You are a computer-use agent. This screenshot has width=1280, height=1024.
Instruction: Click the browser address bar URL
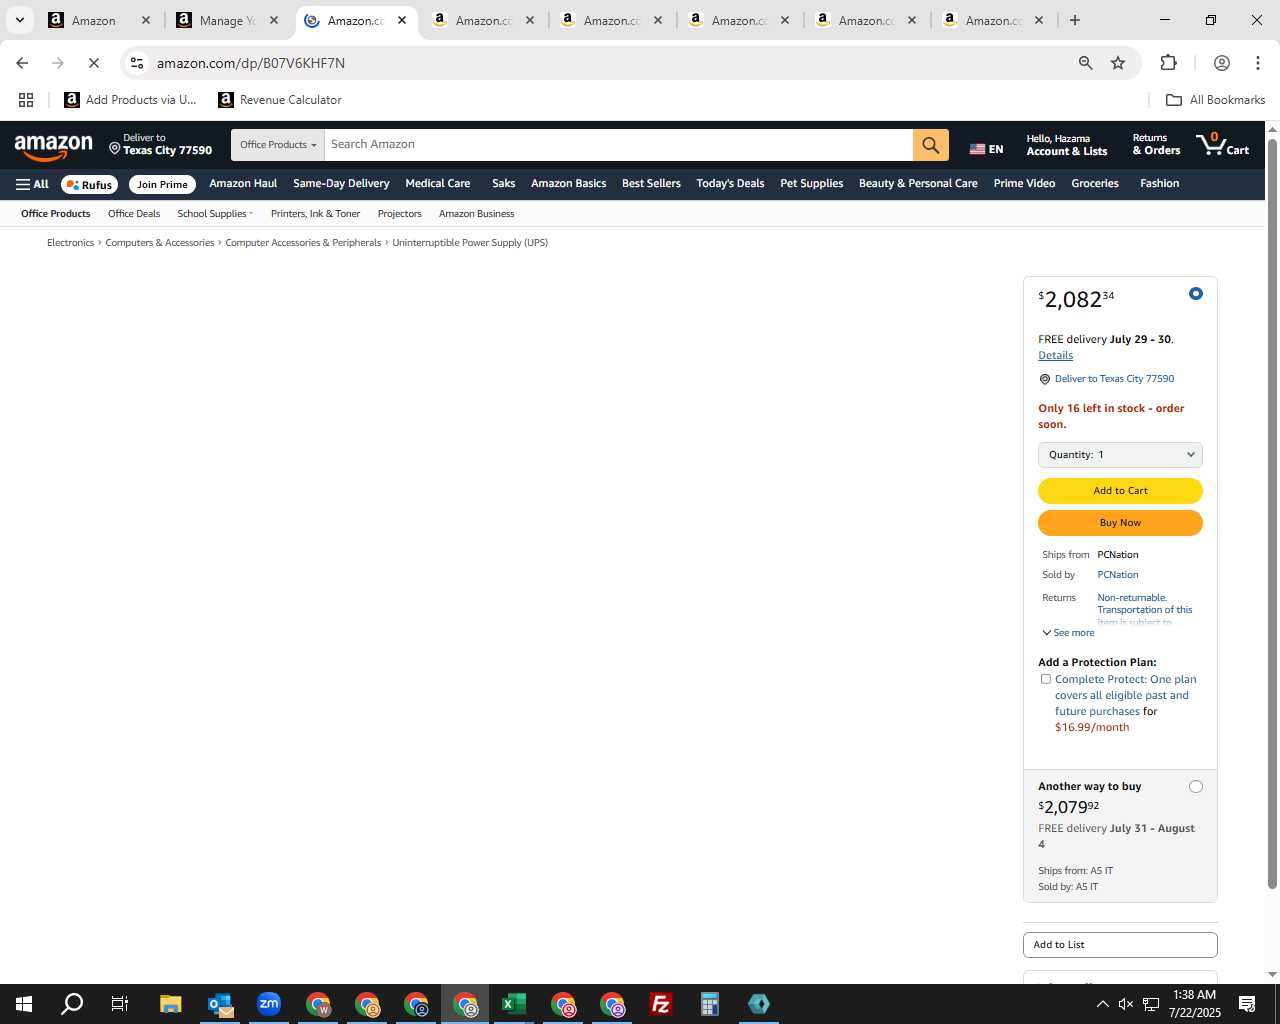[251, 63]
